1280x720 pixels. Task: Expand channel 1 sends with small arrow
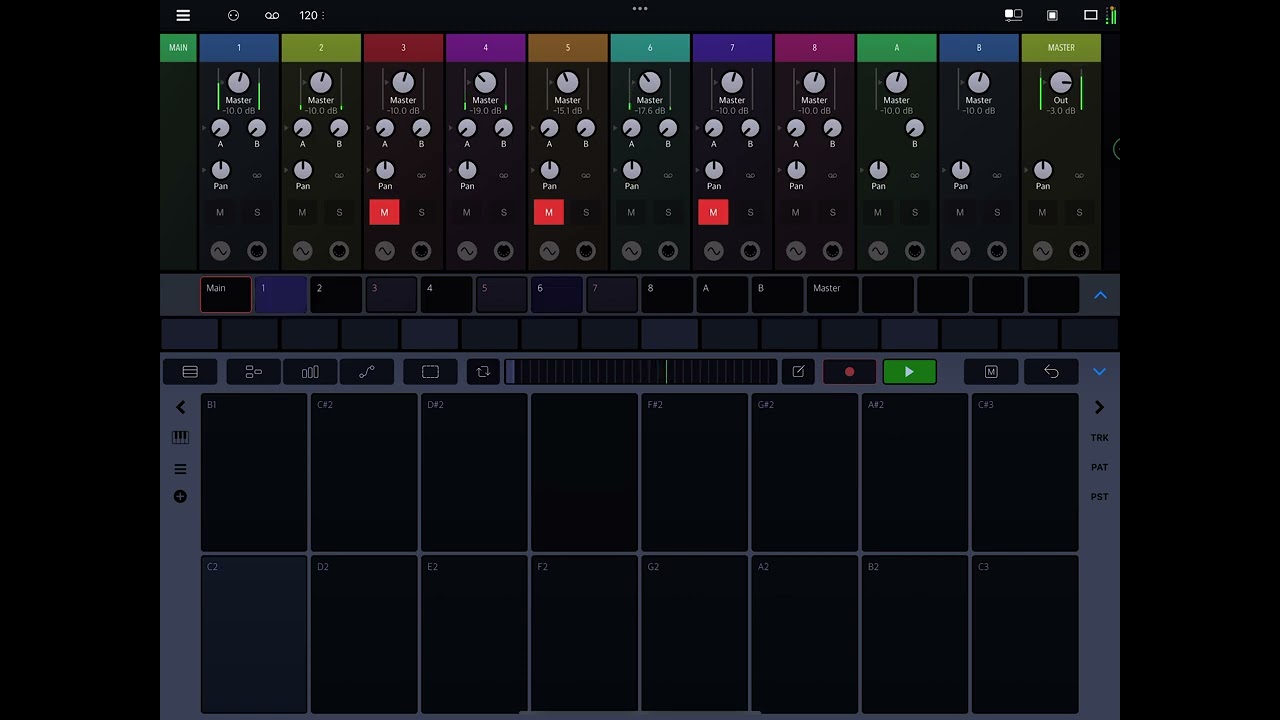[x=205, y=128]
